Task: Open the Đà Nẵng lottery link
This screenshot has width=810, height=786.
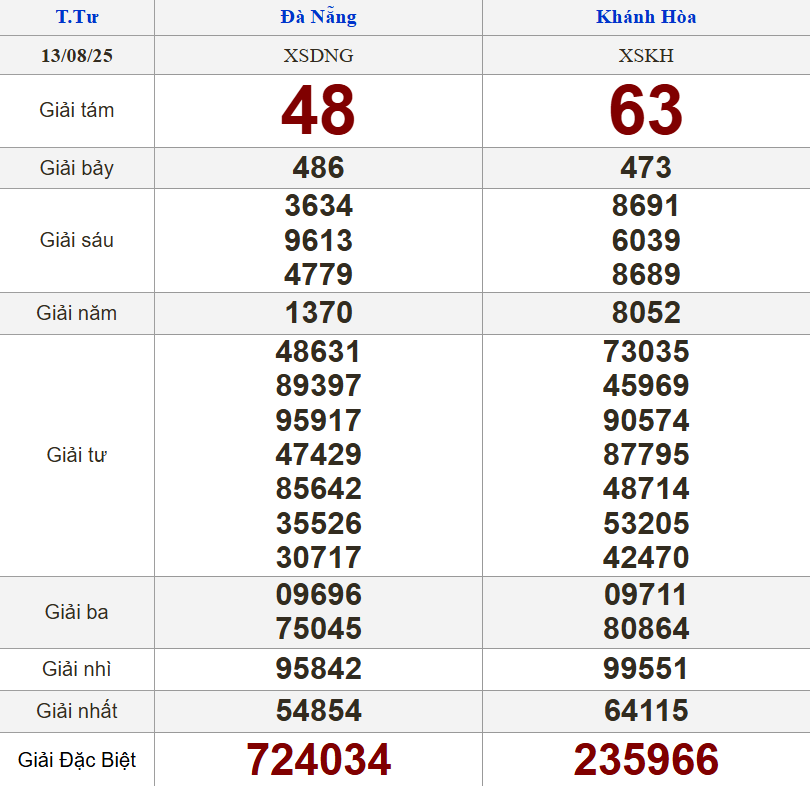Action: pyautogui.click(x=318, y=17)
